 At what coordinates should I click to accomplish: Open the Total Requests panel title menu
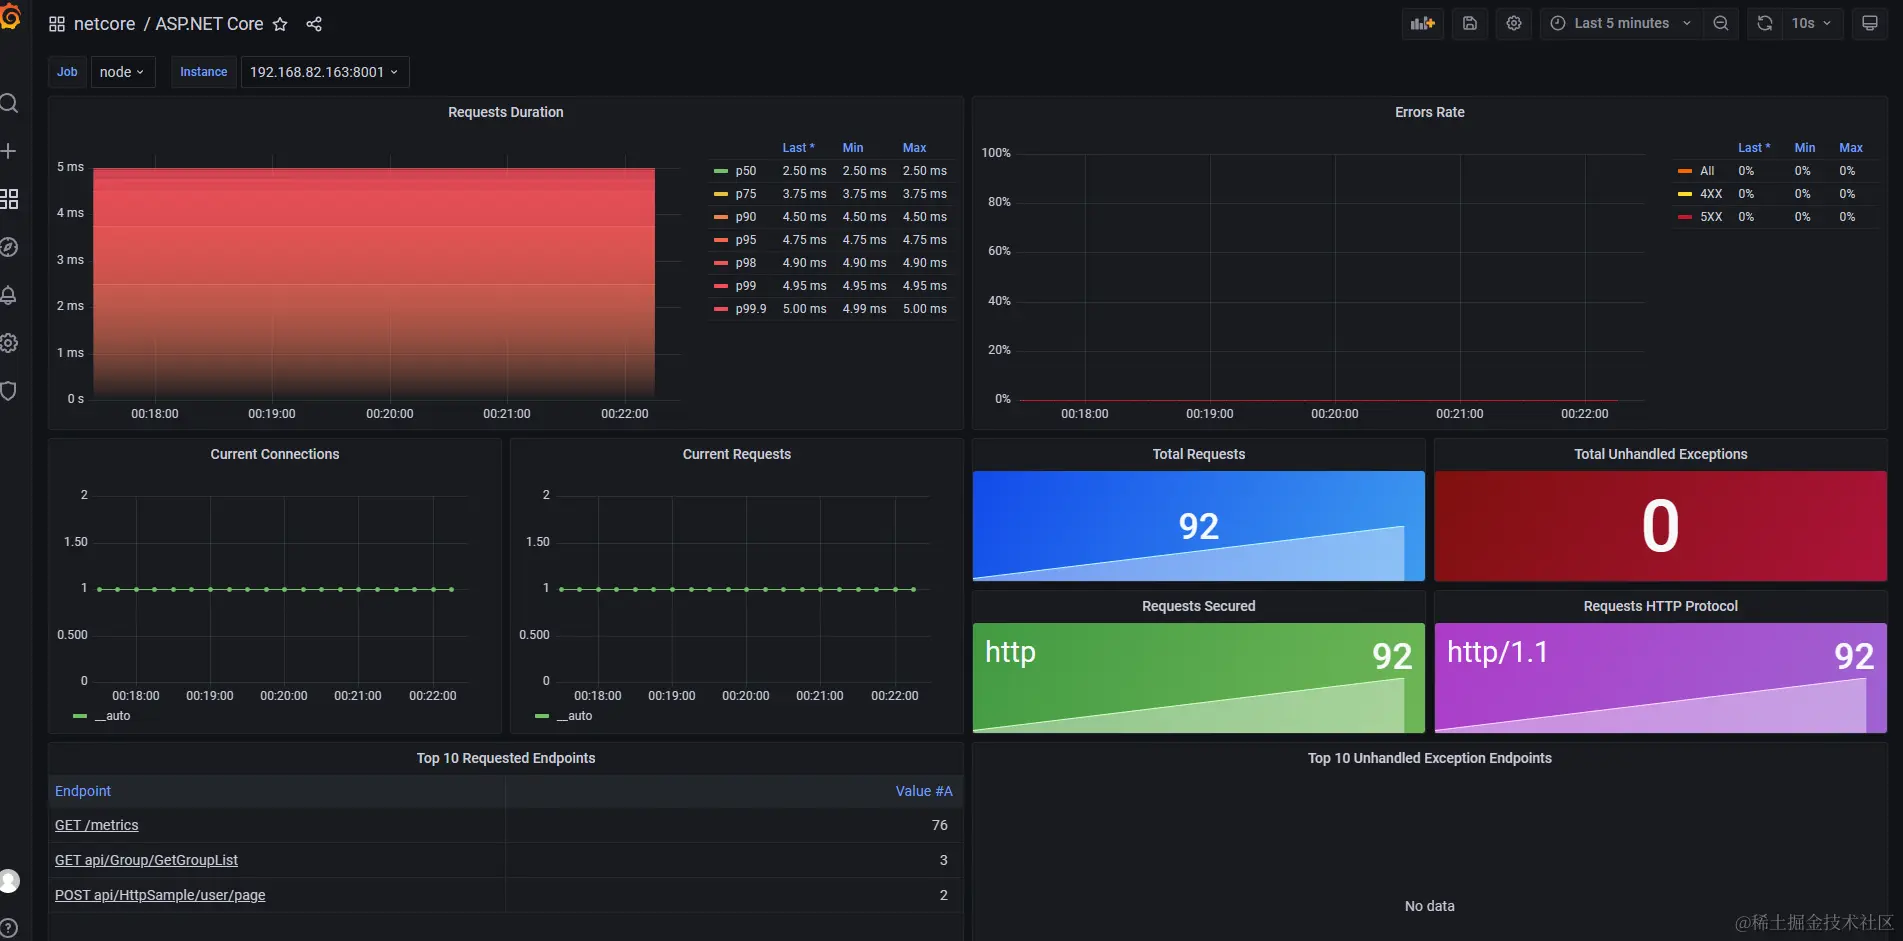[x=1198, y=454]
